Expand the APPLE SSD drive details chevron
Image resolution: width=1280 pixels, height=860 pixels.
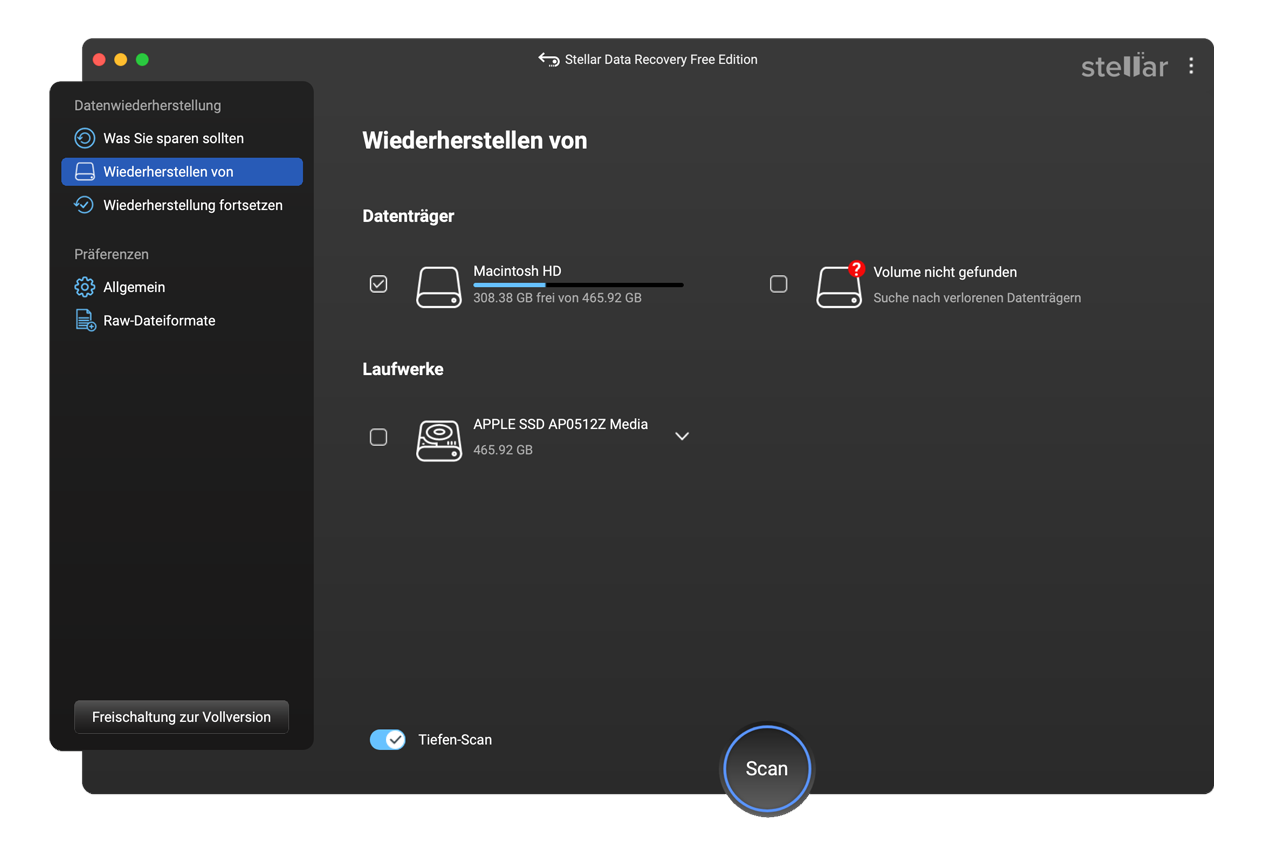click(x=682, y=436)
